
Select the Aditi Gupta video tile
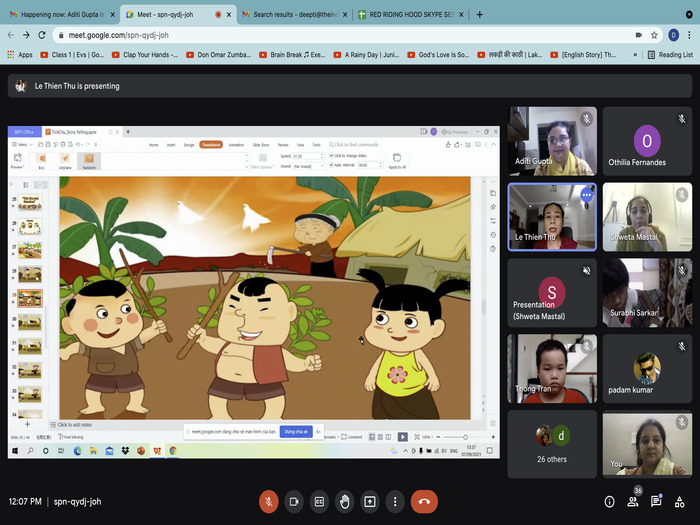[552, 141]
